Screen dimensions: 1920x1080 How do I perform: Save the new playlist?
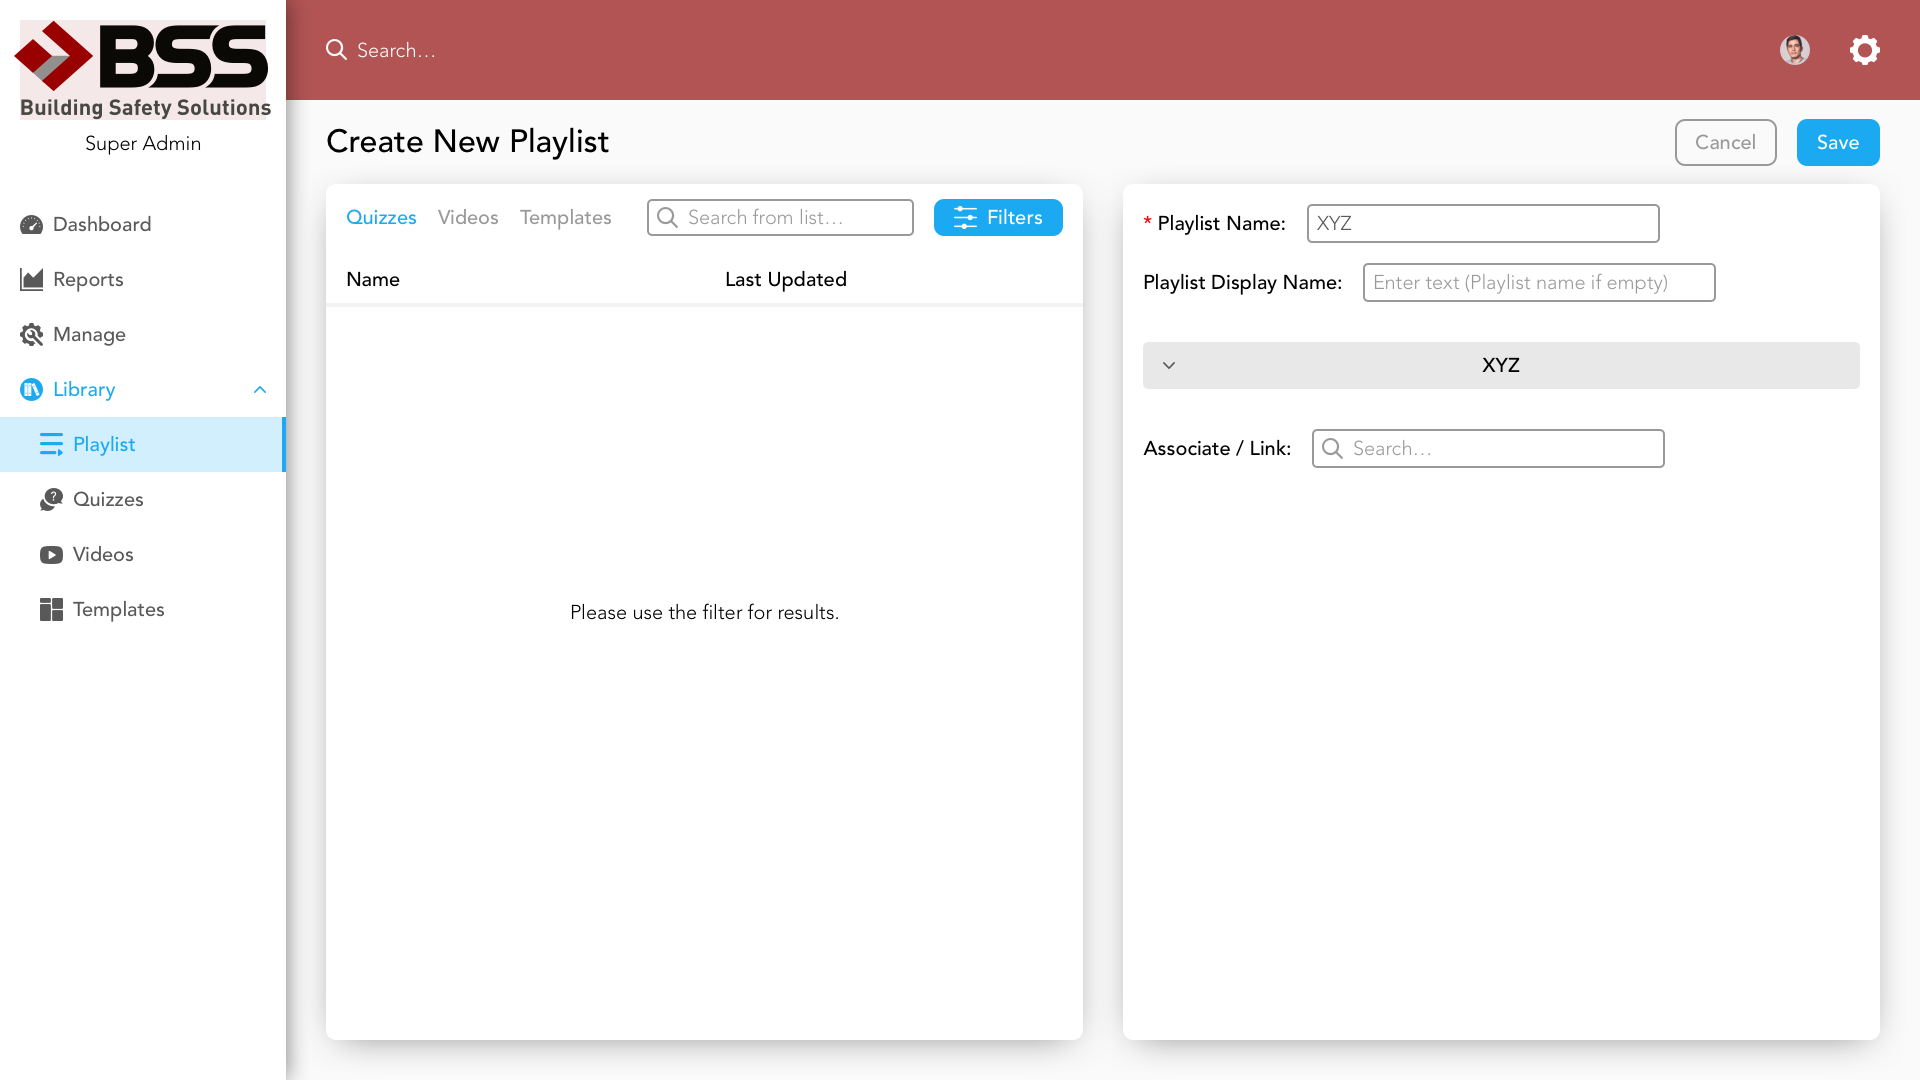point(1837,142)
